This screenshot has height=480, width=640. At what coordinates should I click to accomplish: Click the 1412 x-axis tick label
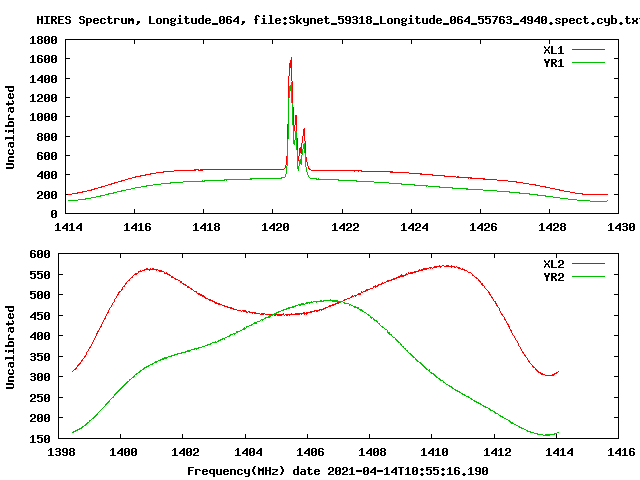pos(497,452)
